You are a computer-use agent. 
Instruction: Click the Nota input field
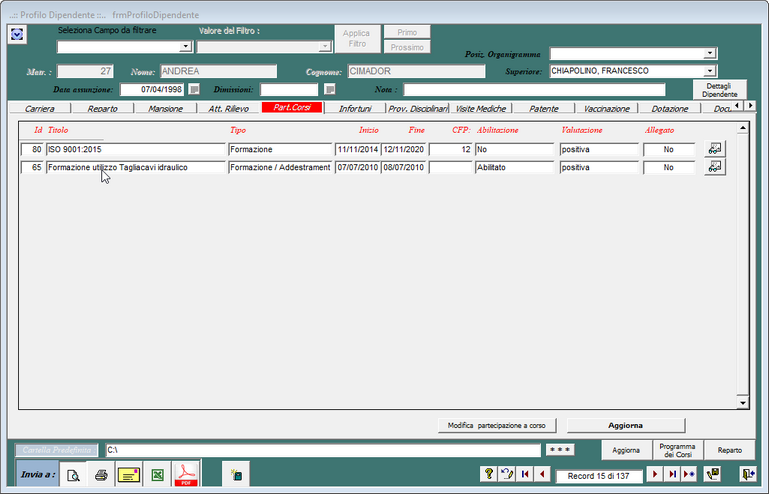point(534,89)
